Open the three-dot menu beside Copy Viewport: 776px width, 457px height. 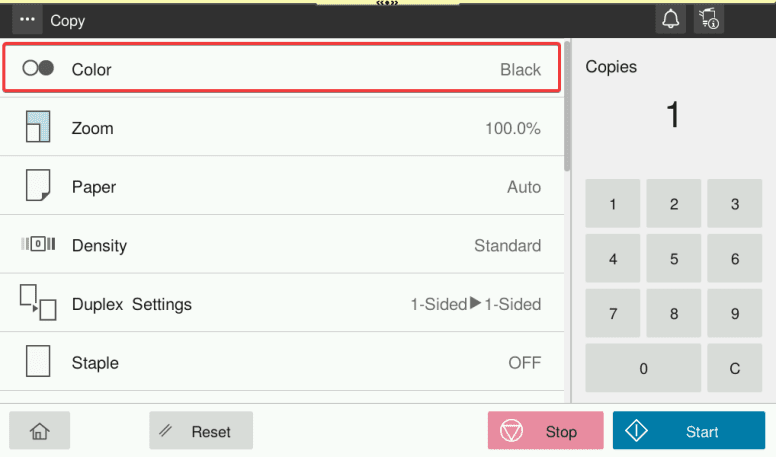[27, 20]
